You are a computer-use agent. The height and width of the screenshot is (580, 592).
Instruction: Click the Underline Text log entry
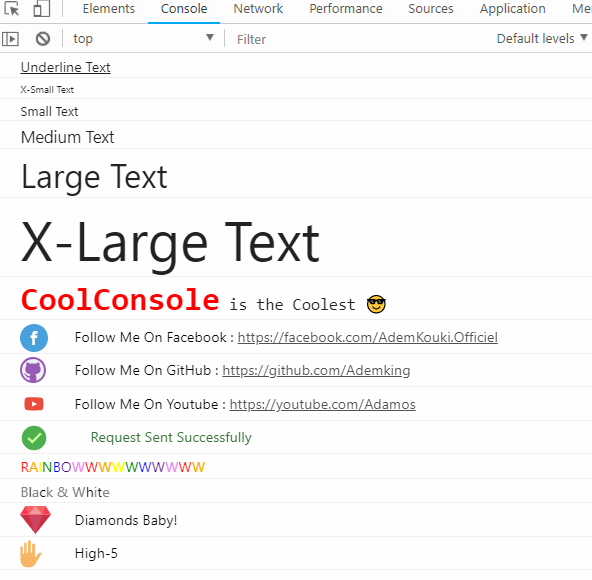coord(66,67)
